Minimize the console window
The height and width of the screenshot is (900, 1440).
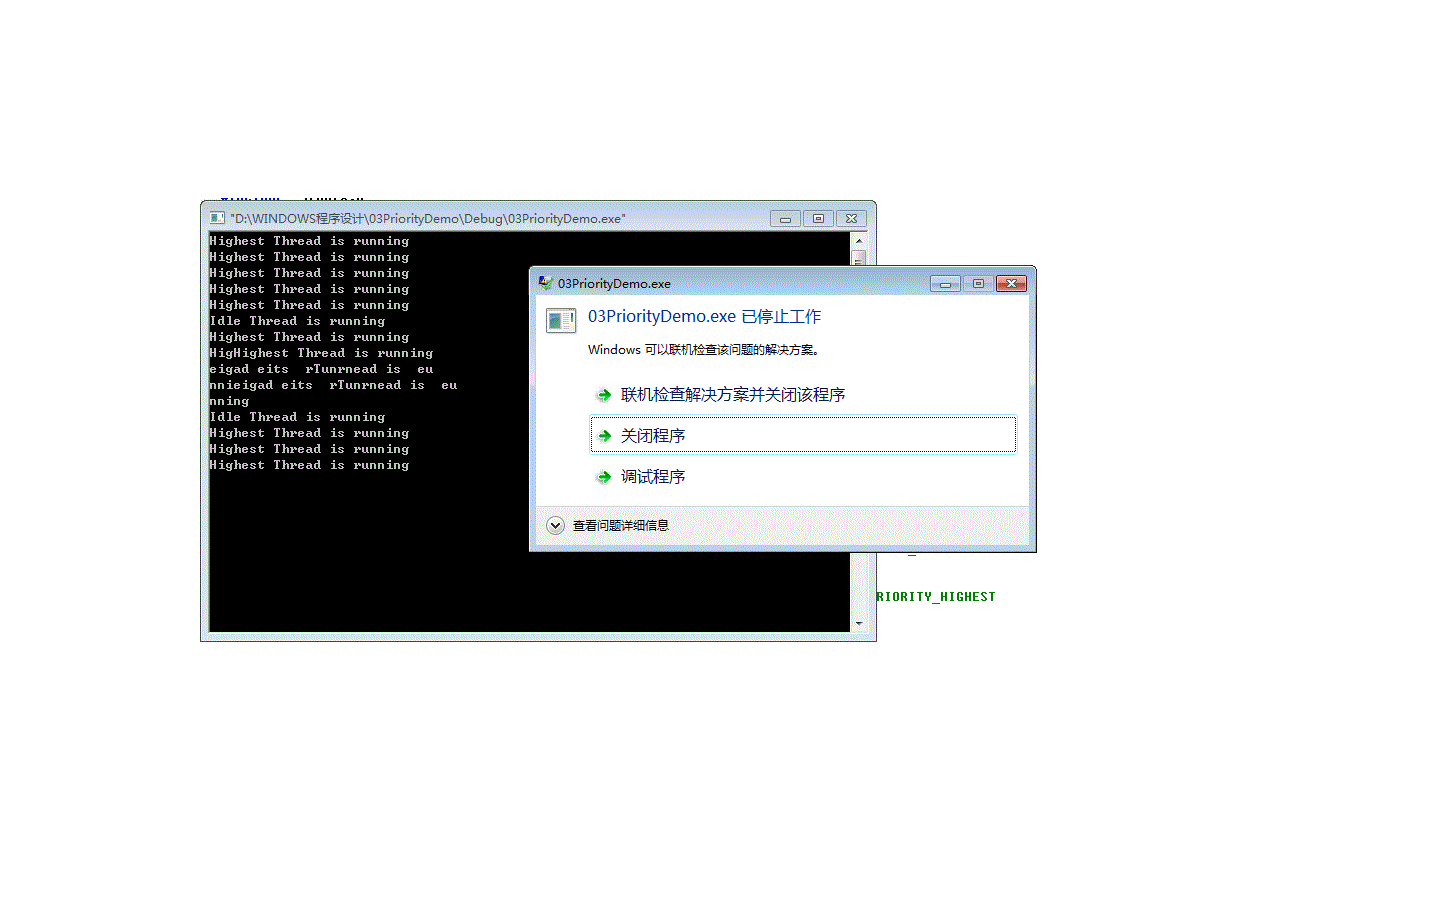[x=785, y=219]
